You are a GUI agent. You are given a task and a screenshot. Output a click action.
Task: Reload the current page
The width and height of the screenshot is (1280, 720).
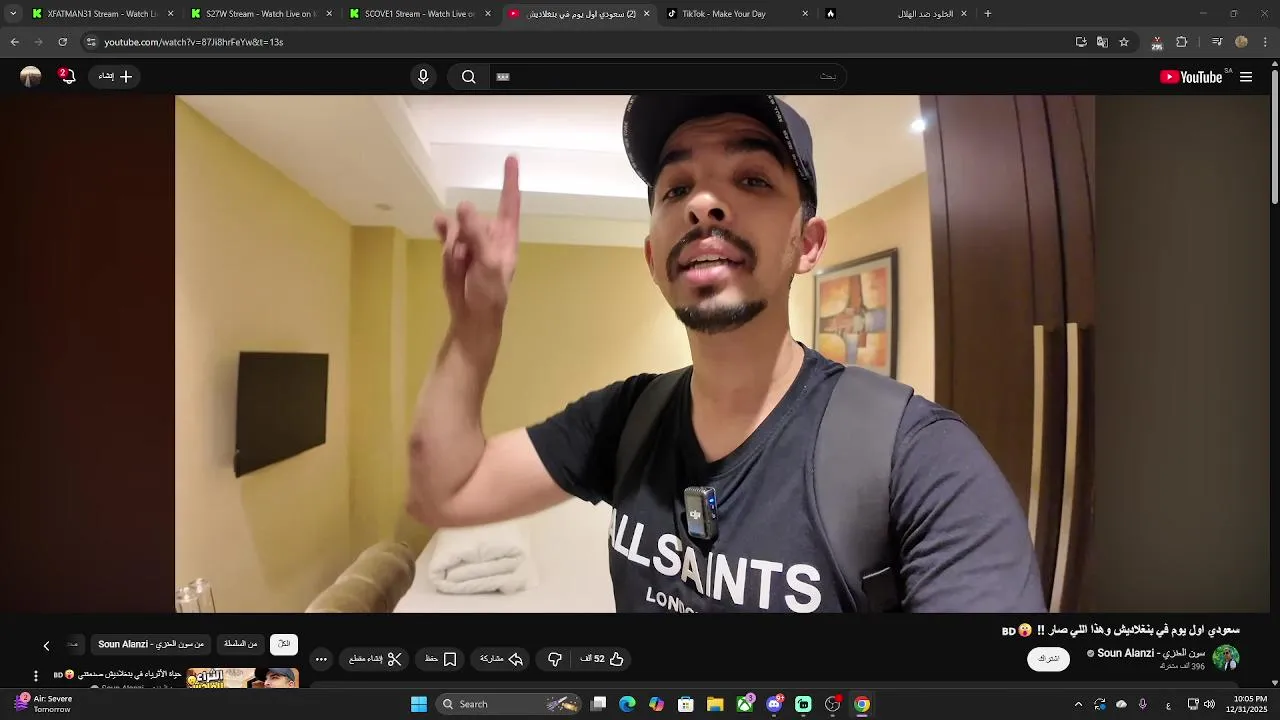point(62,42)
